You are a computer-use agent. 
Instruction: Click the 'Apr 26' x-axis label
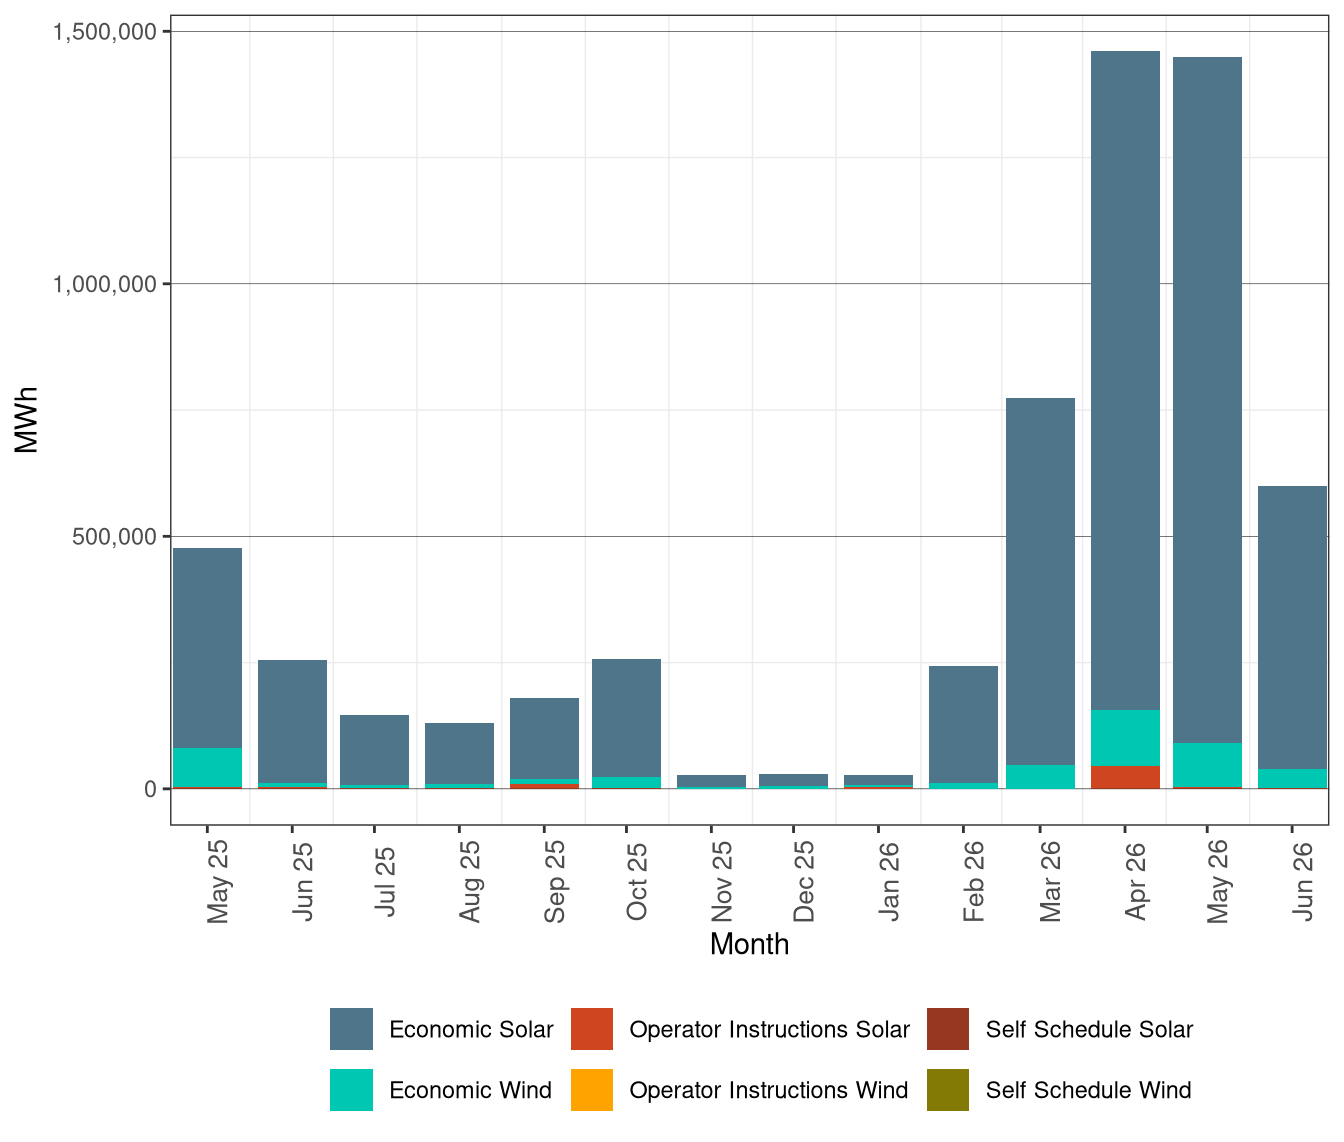click(x=1135, y=881)
